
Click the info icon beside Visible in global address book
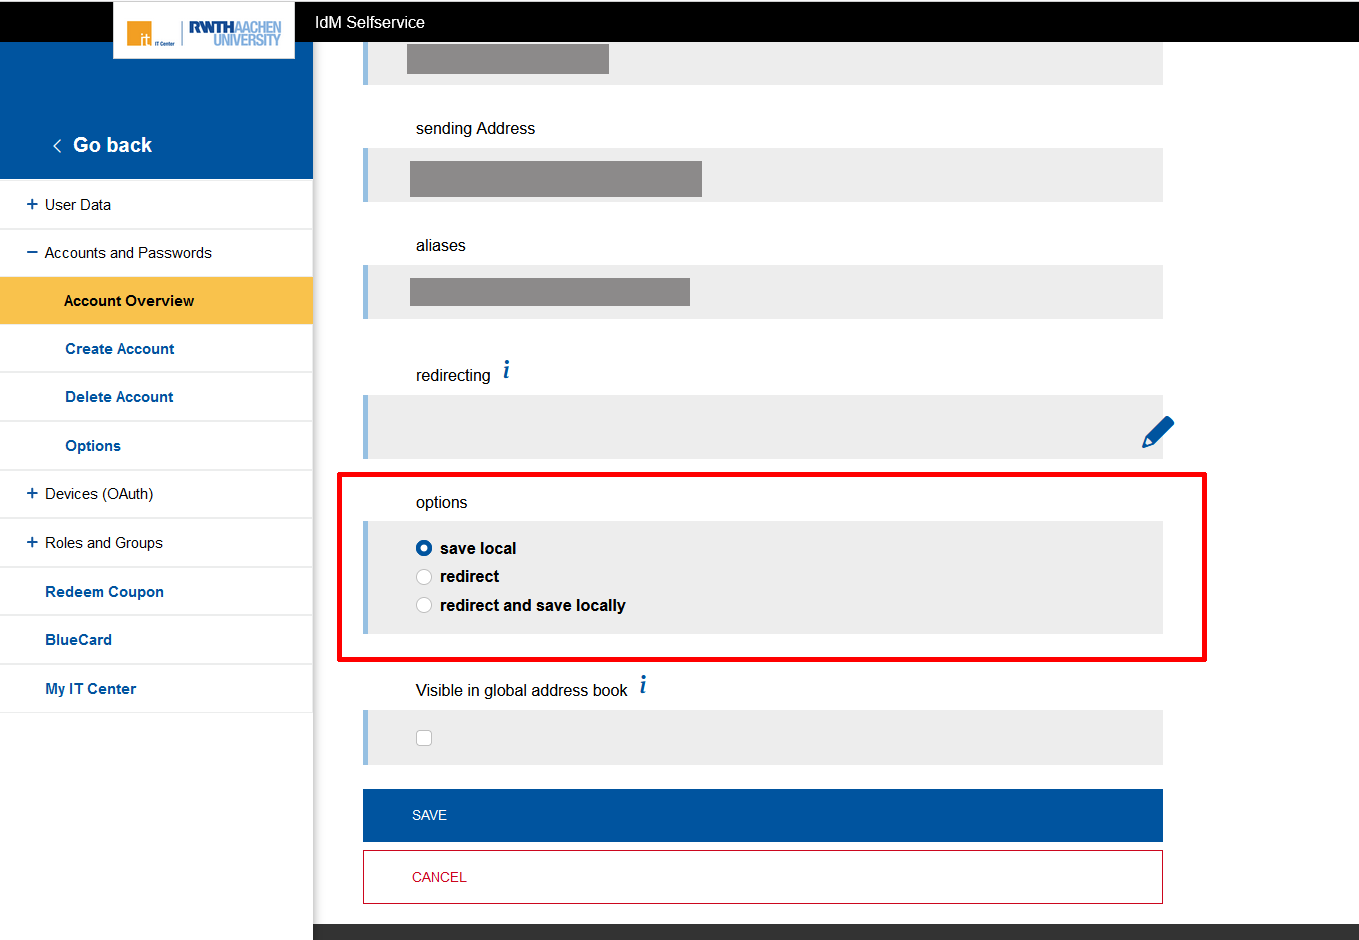click(642, 684)
